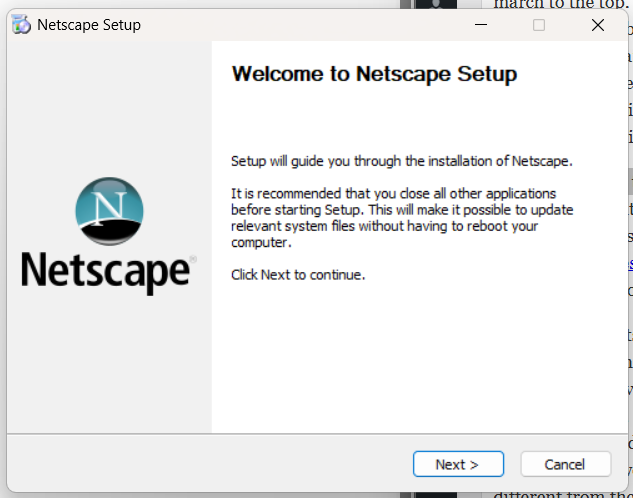Click the "Welcome to Netscape Setup" heading
This screenshot has width=633, height=498.
point(374,74)
